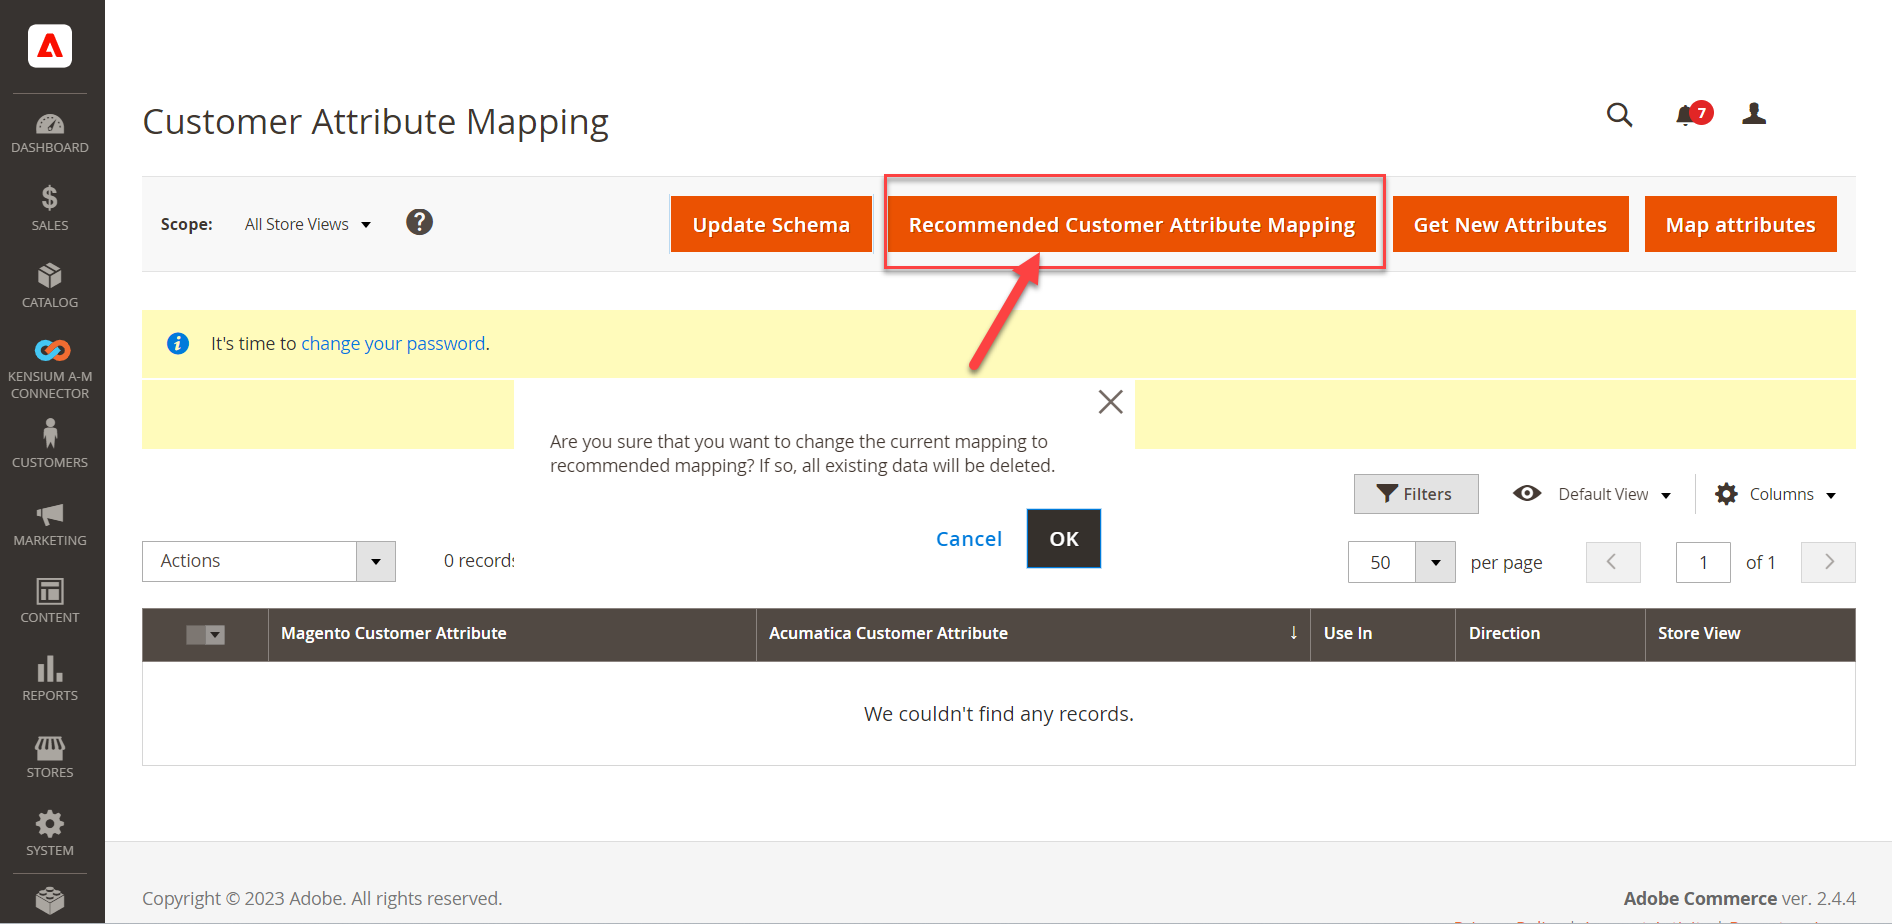Click the search magnifier icon

[x=1619, y=115]
